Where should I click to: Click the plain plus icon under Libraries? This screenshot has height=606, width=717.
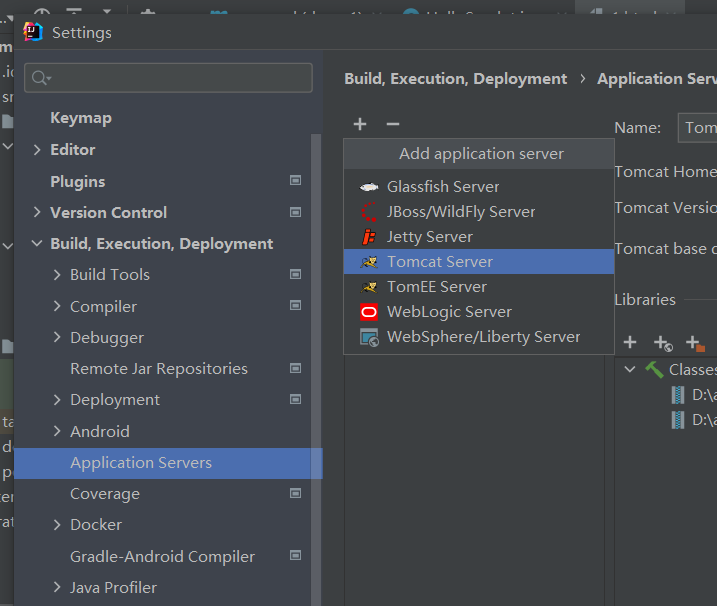(x=630, y=343)
